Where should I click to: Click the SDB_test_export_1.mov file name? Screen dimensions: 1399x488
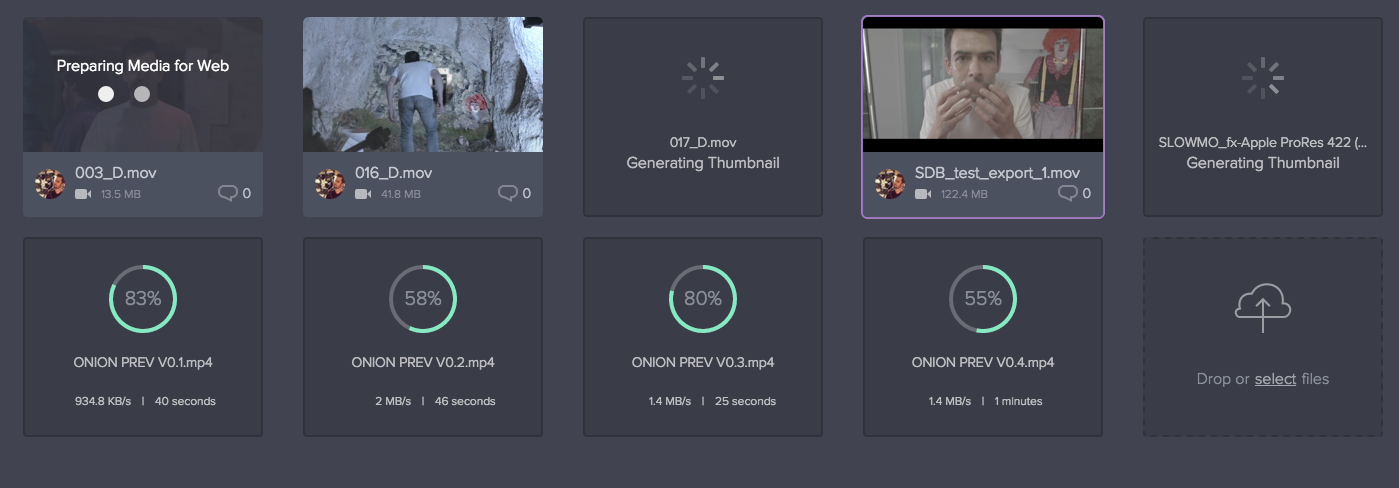(x=997, y=173)
